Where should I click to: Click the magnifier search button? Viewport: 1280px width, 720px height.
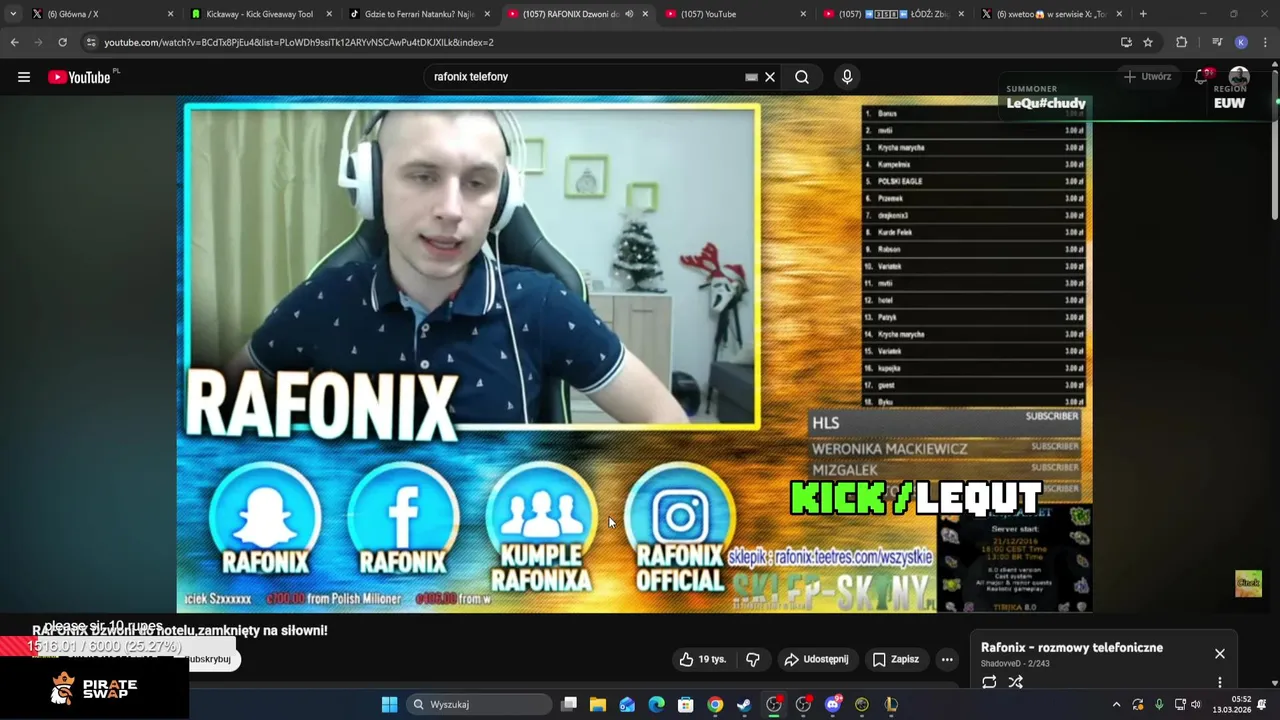(802, 77)
